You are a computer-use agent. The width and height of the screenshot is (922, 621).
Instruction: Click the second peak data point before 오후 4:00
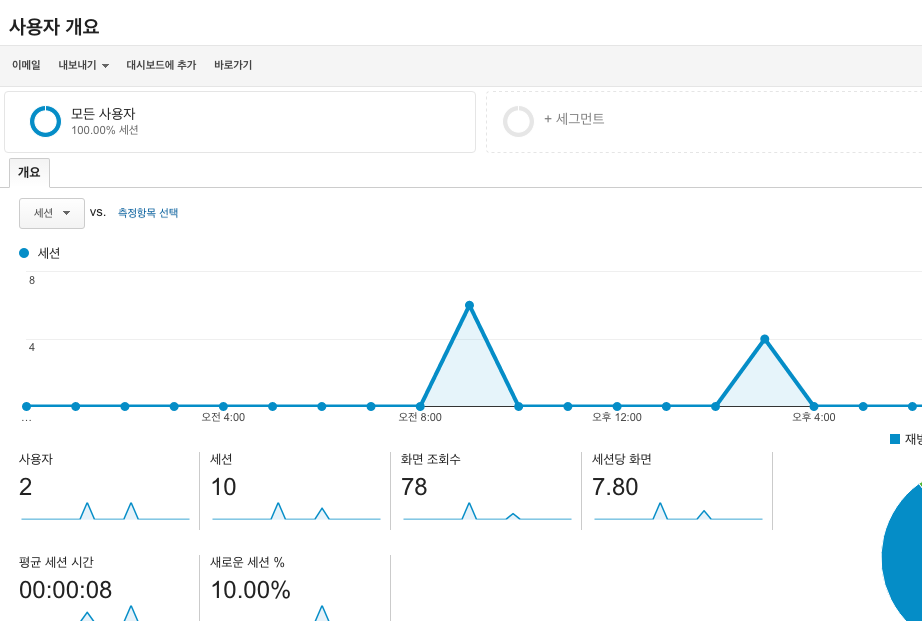point(765,339)
